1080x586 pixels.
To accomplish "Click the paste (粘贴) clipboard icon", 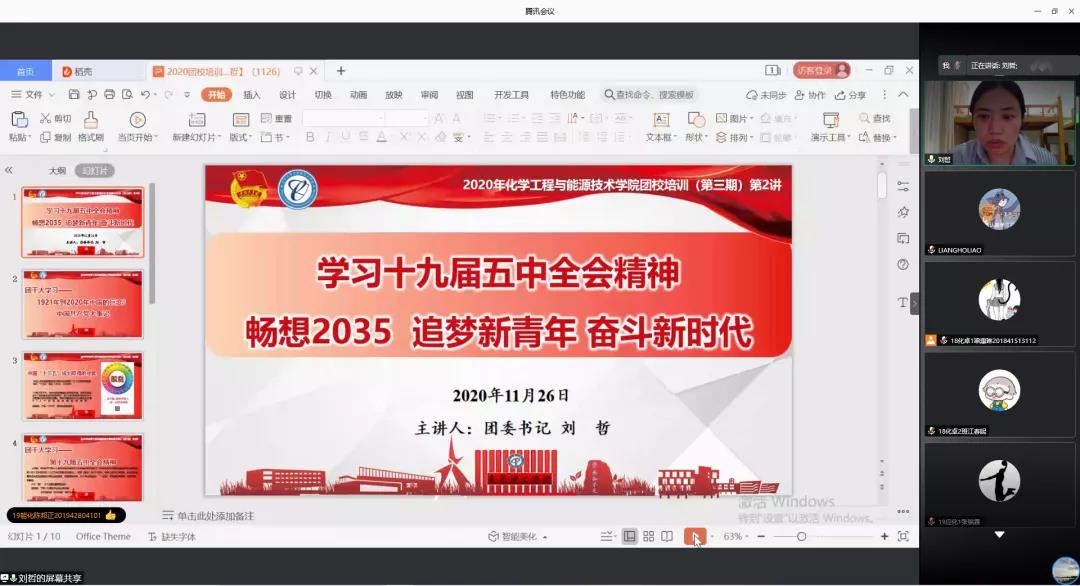I will [19, 120].
